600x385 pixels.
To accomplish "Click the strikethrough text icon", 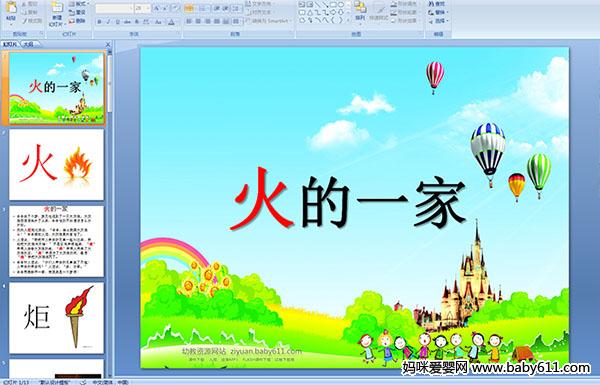I will point(127,22).
